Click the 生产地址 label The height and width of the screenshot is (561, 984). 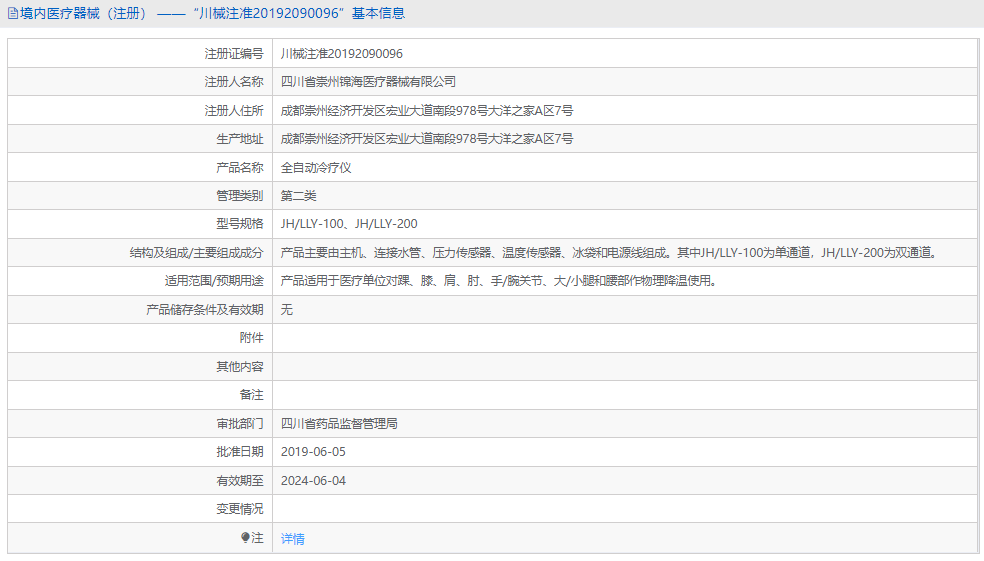(x=240, y=139)
